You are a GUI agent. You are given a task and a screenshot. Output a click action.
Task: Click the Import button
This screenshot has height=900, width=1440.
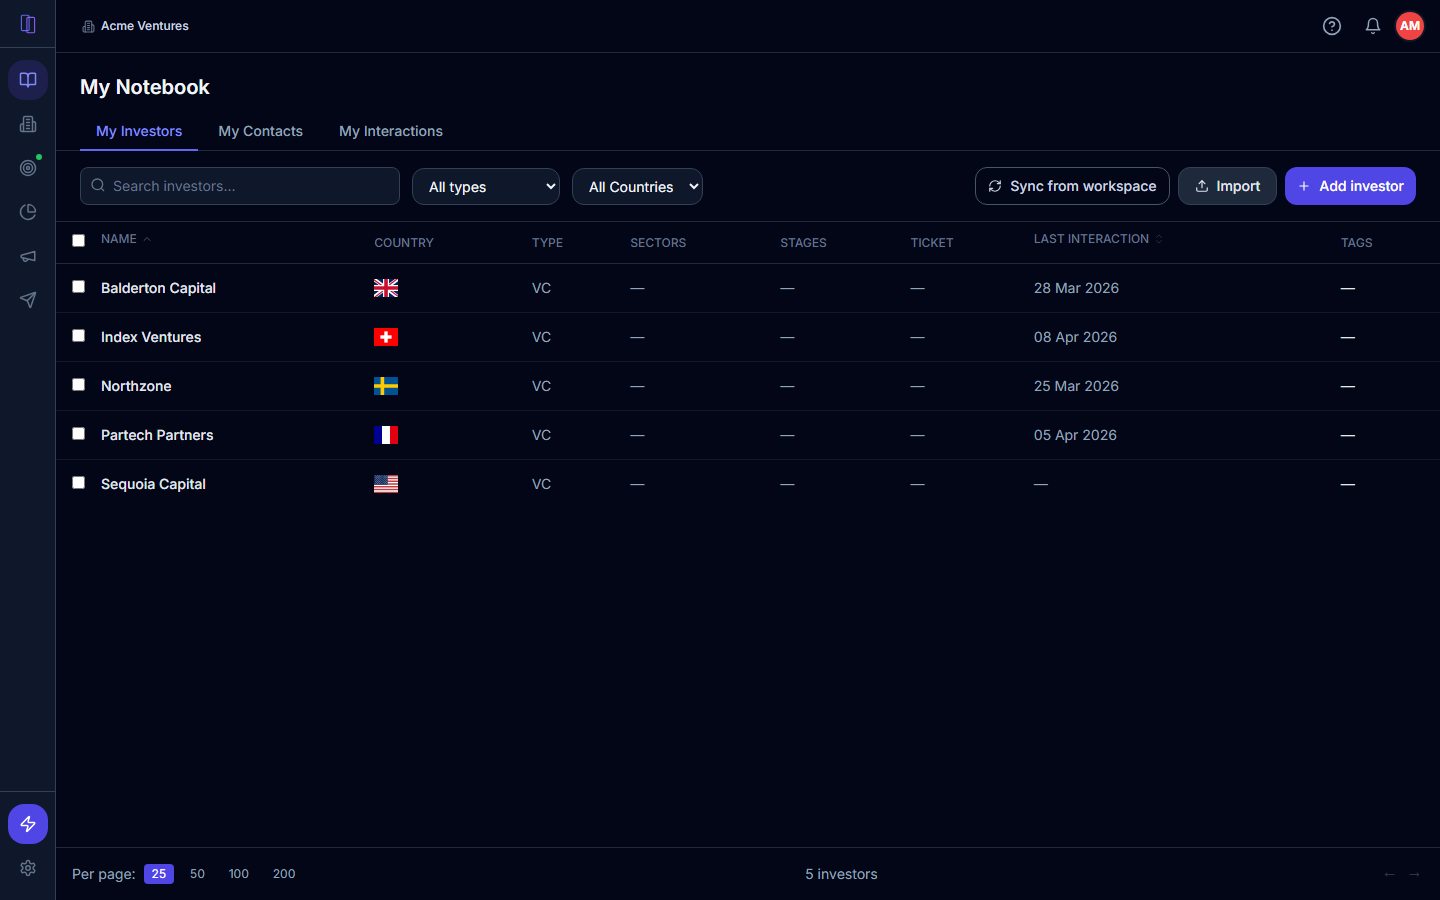1227,186
